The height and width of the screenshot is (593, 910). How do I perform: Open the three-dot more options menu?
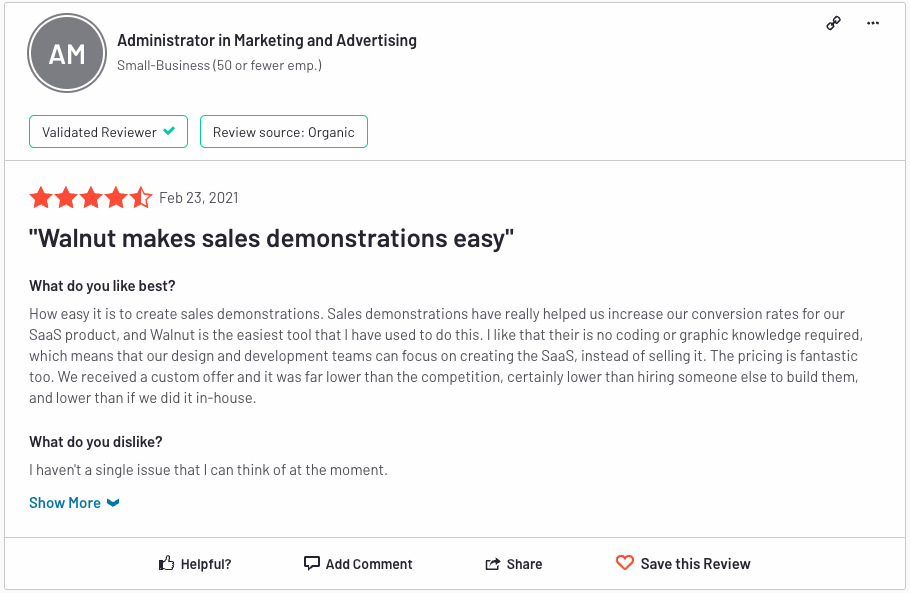tap(873, 23)
